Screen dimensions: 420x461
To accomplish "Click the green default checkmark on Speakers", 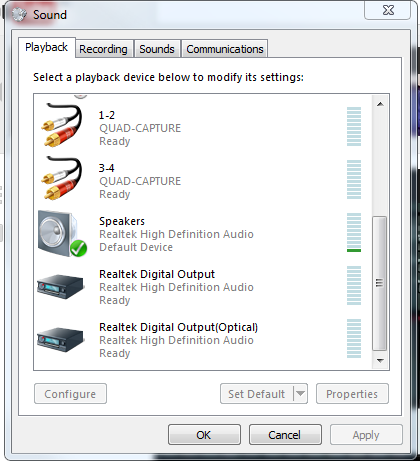I will tap(79, 248).
